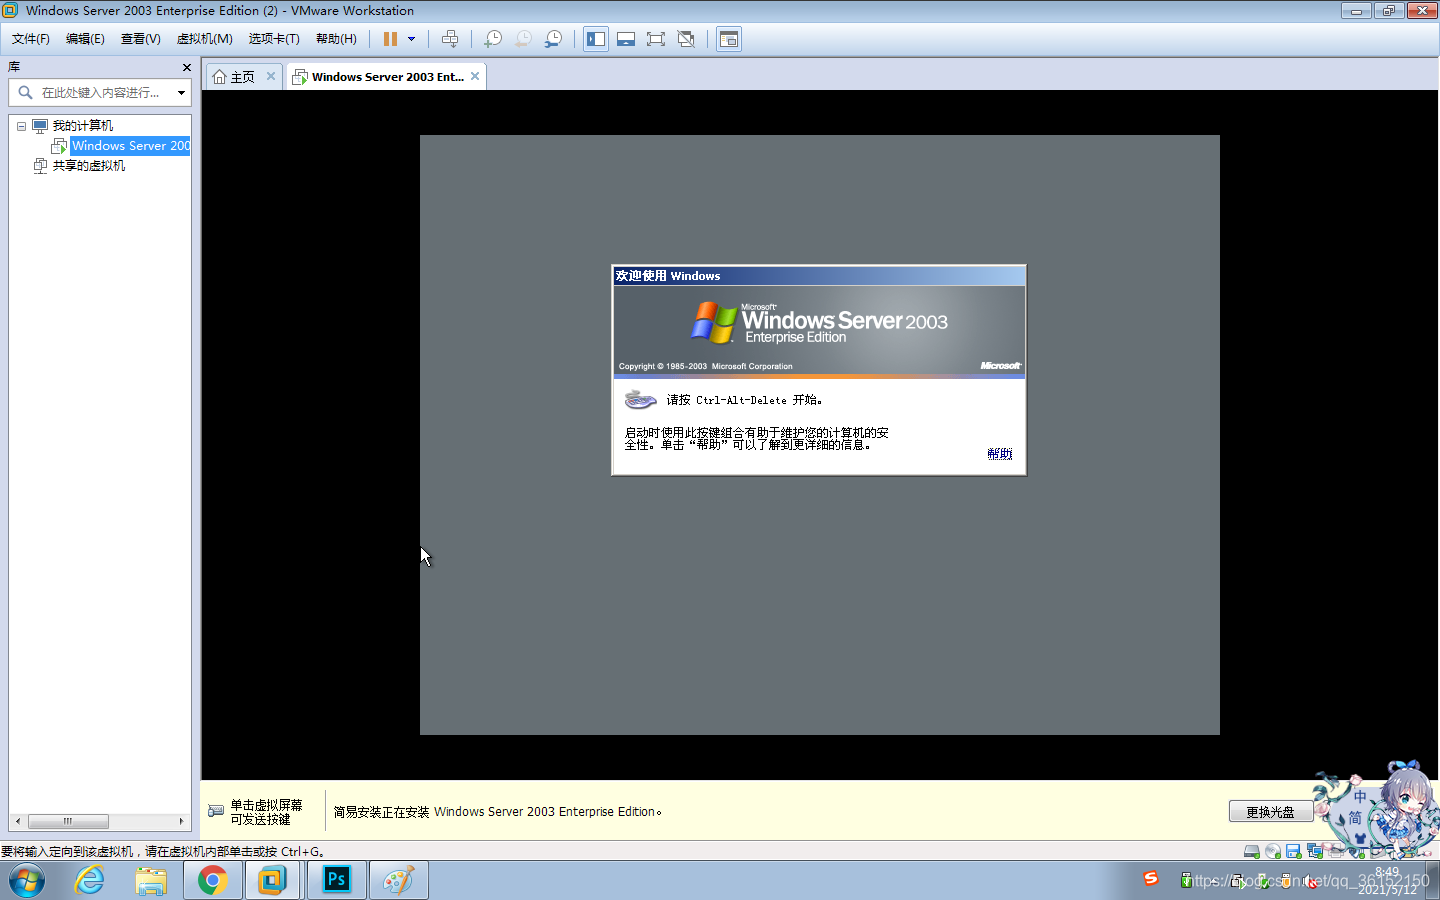Toggle console view button in toolbar

coord(729,39)
